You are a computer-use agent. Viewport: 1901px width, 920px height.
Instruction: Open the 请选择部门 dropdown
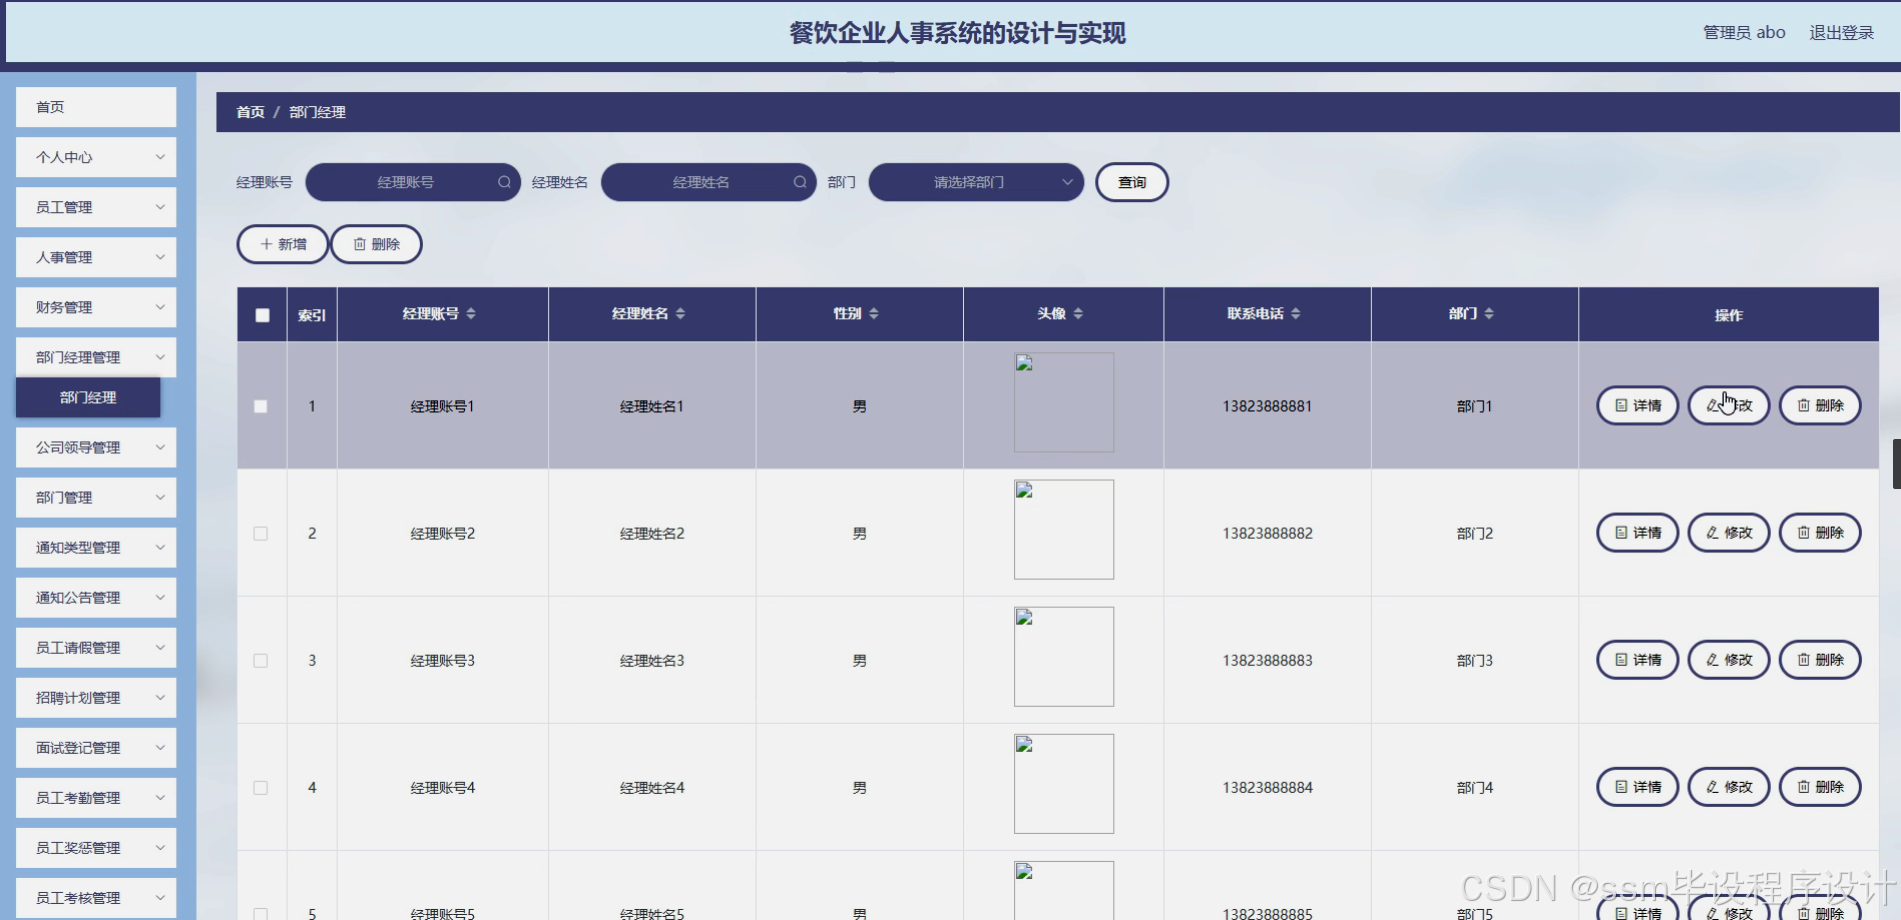[x=976, y=182]
